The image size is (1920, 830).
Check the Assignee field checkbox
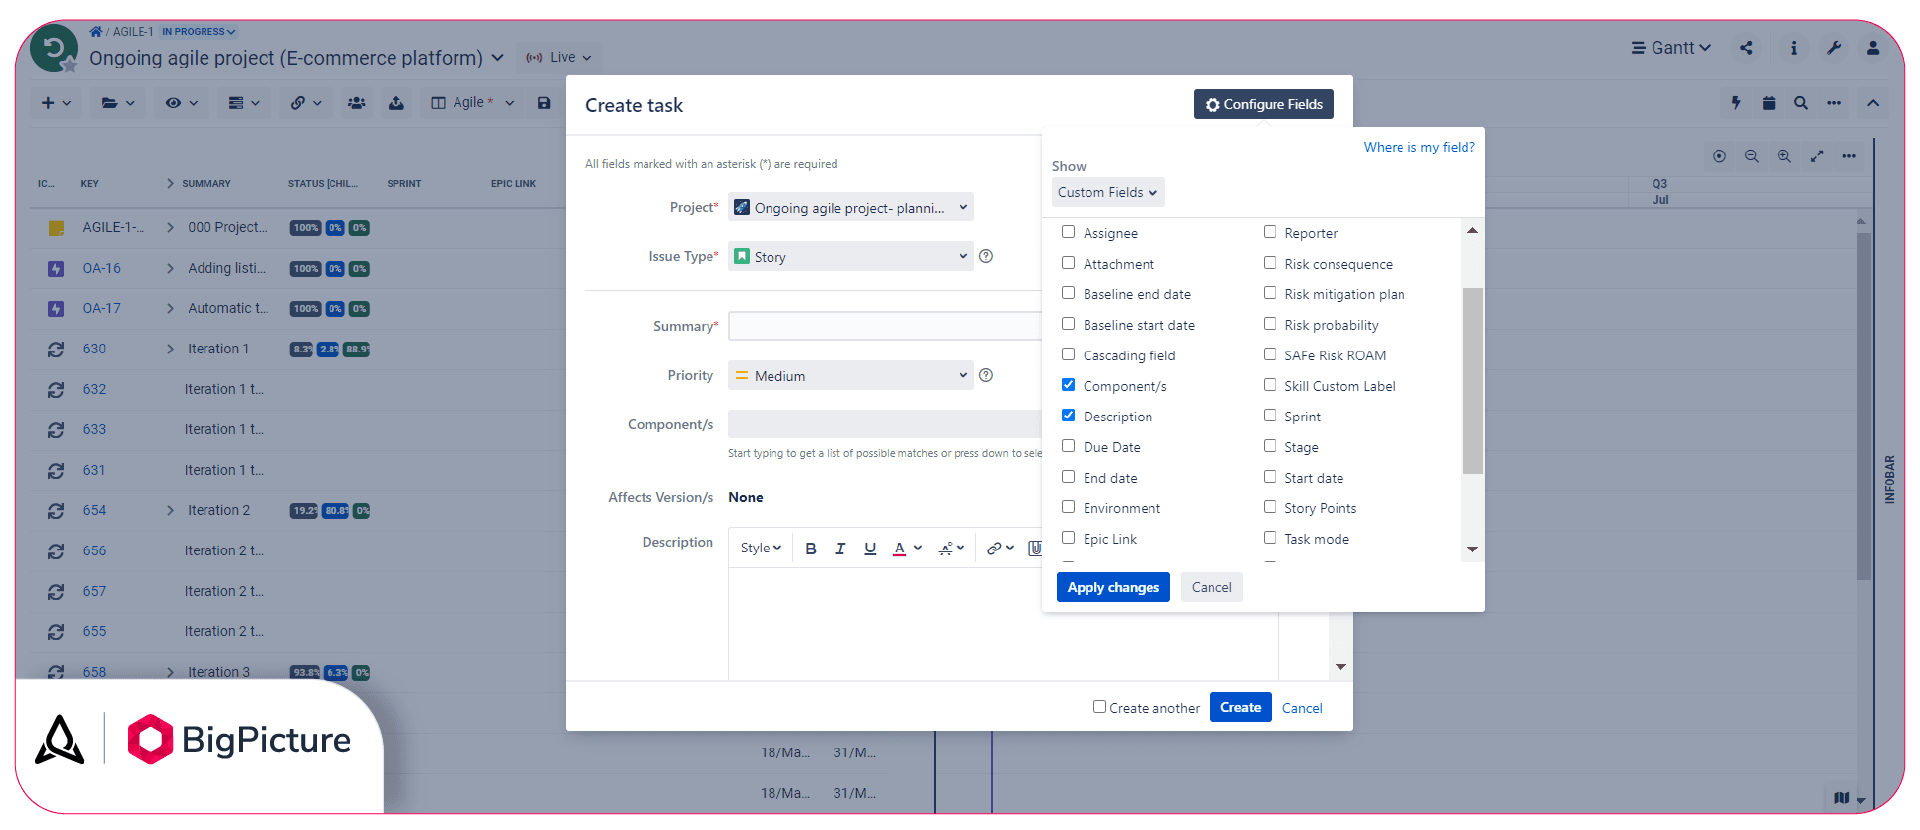[x=1068, y=232]
